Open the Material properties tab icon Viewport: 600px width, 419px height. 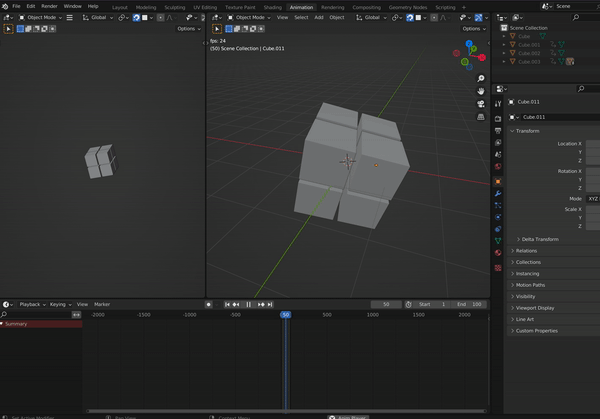click(498, 252)
